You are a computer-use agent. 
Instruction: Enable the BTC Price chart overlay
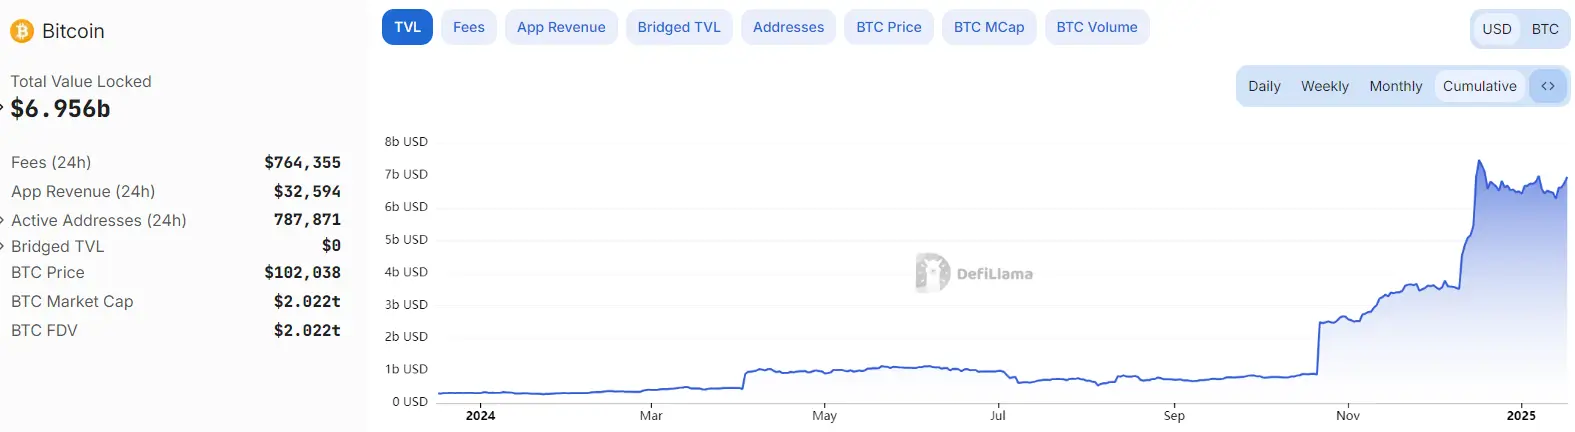(x=889, y=27)
